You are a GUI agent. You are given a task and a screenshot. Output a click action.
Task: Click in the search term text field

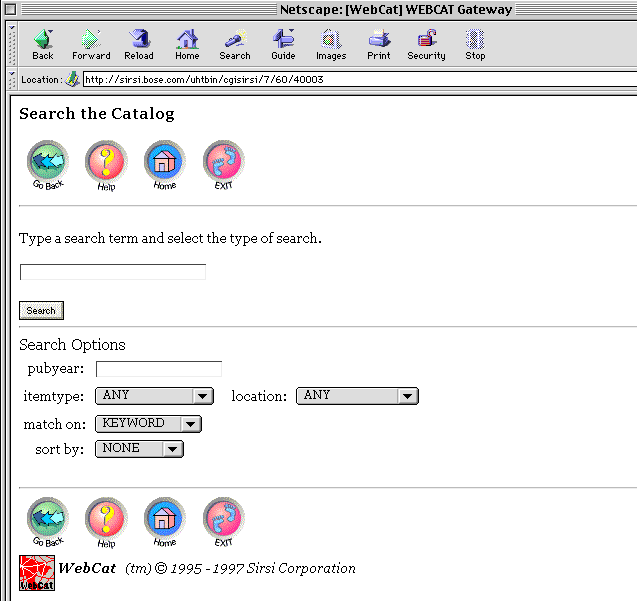pyautogui.click(x=113, y=272)
